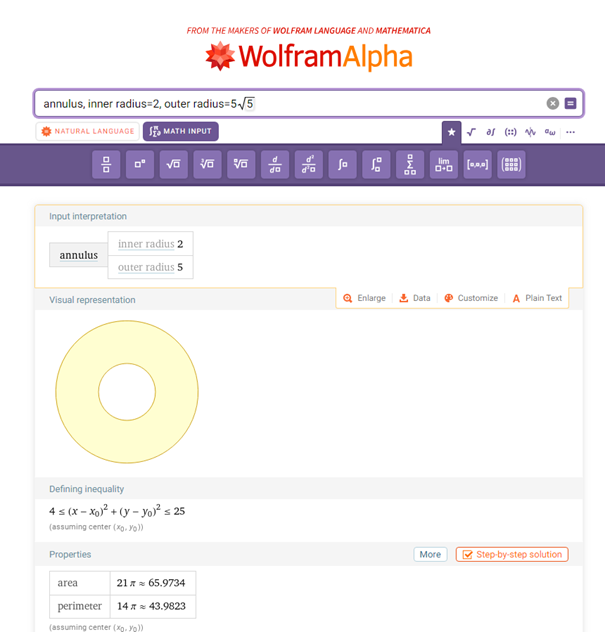Insert a first derivative template
Screen dimensions: 605x632
coord(275,164)
